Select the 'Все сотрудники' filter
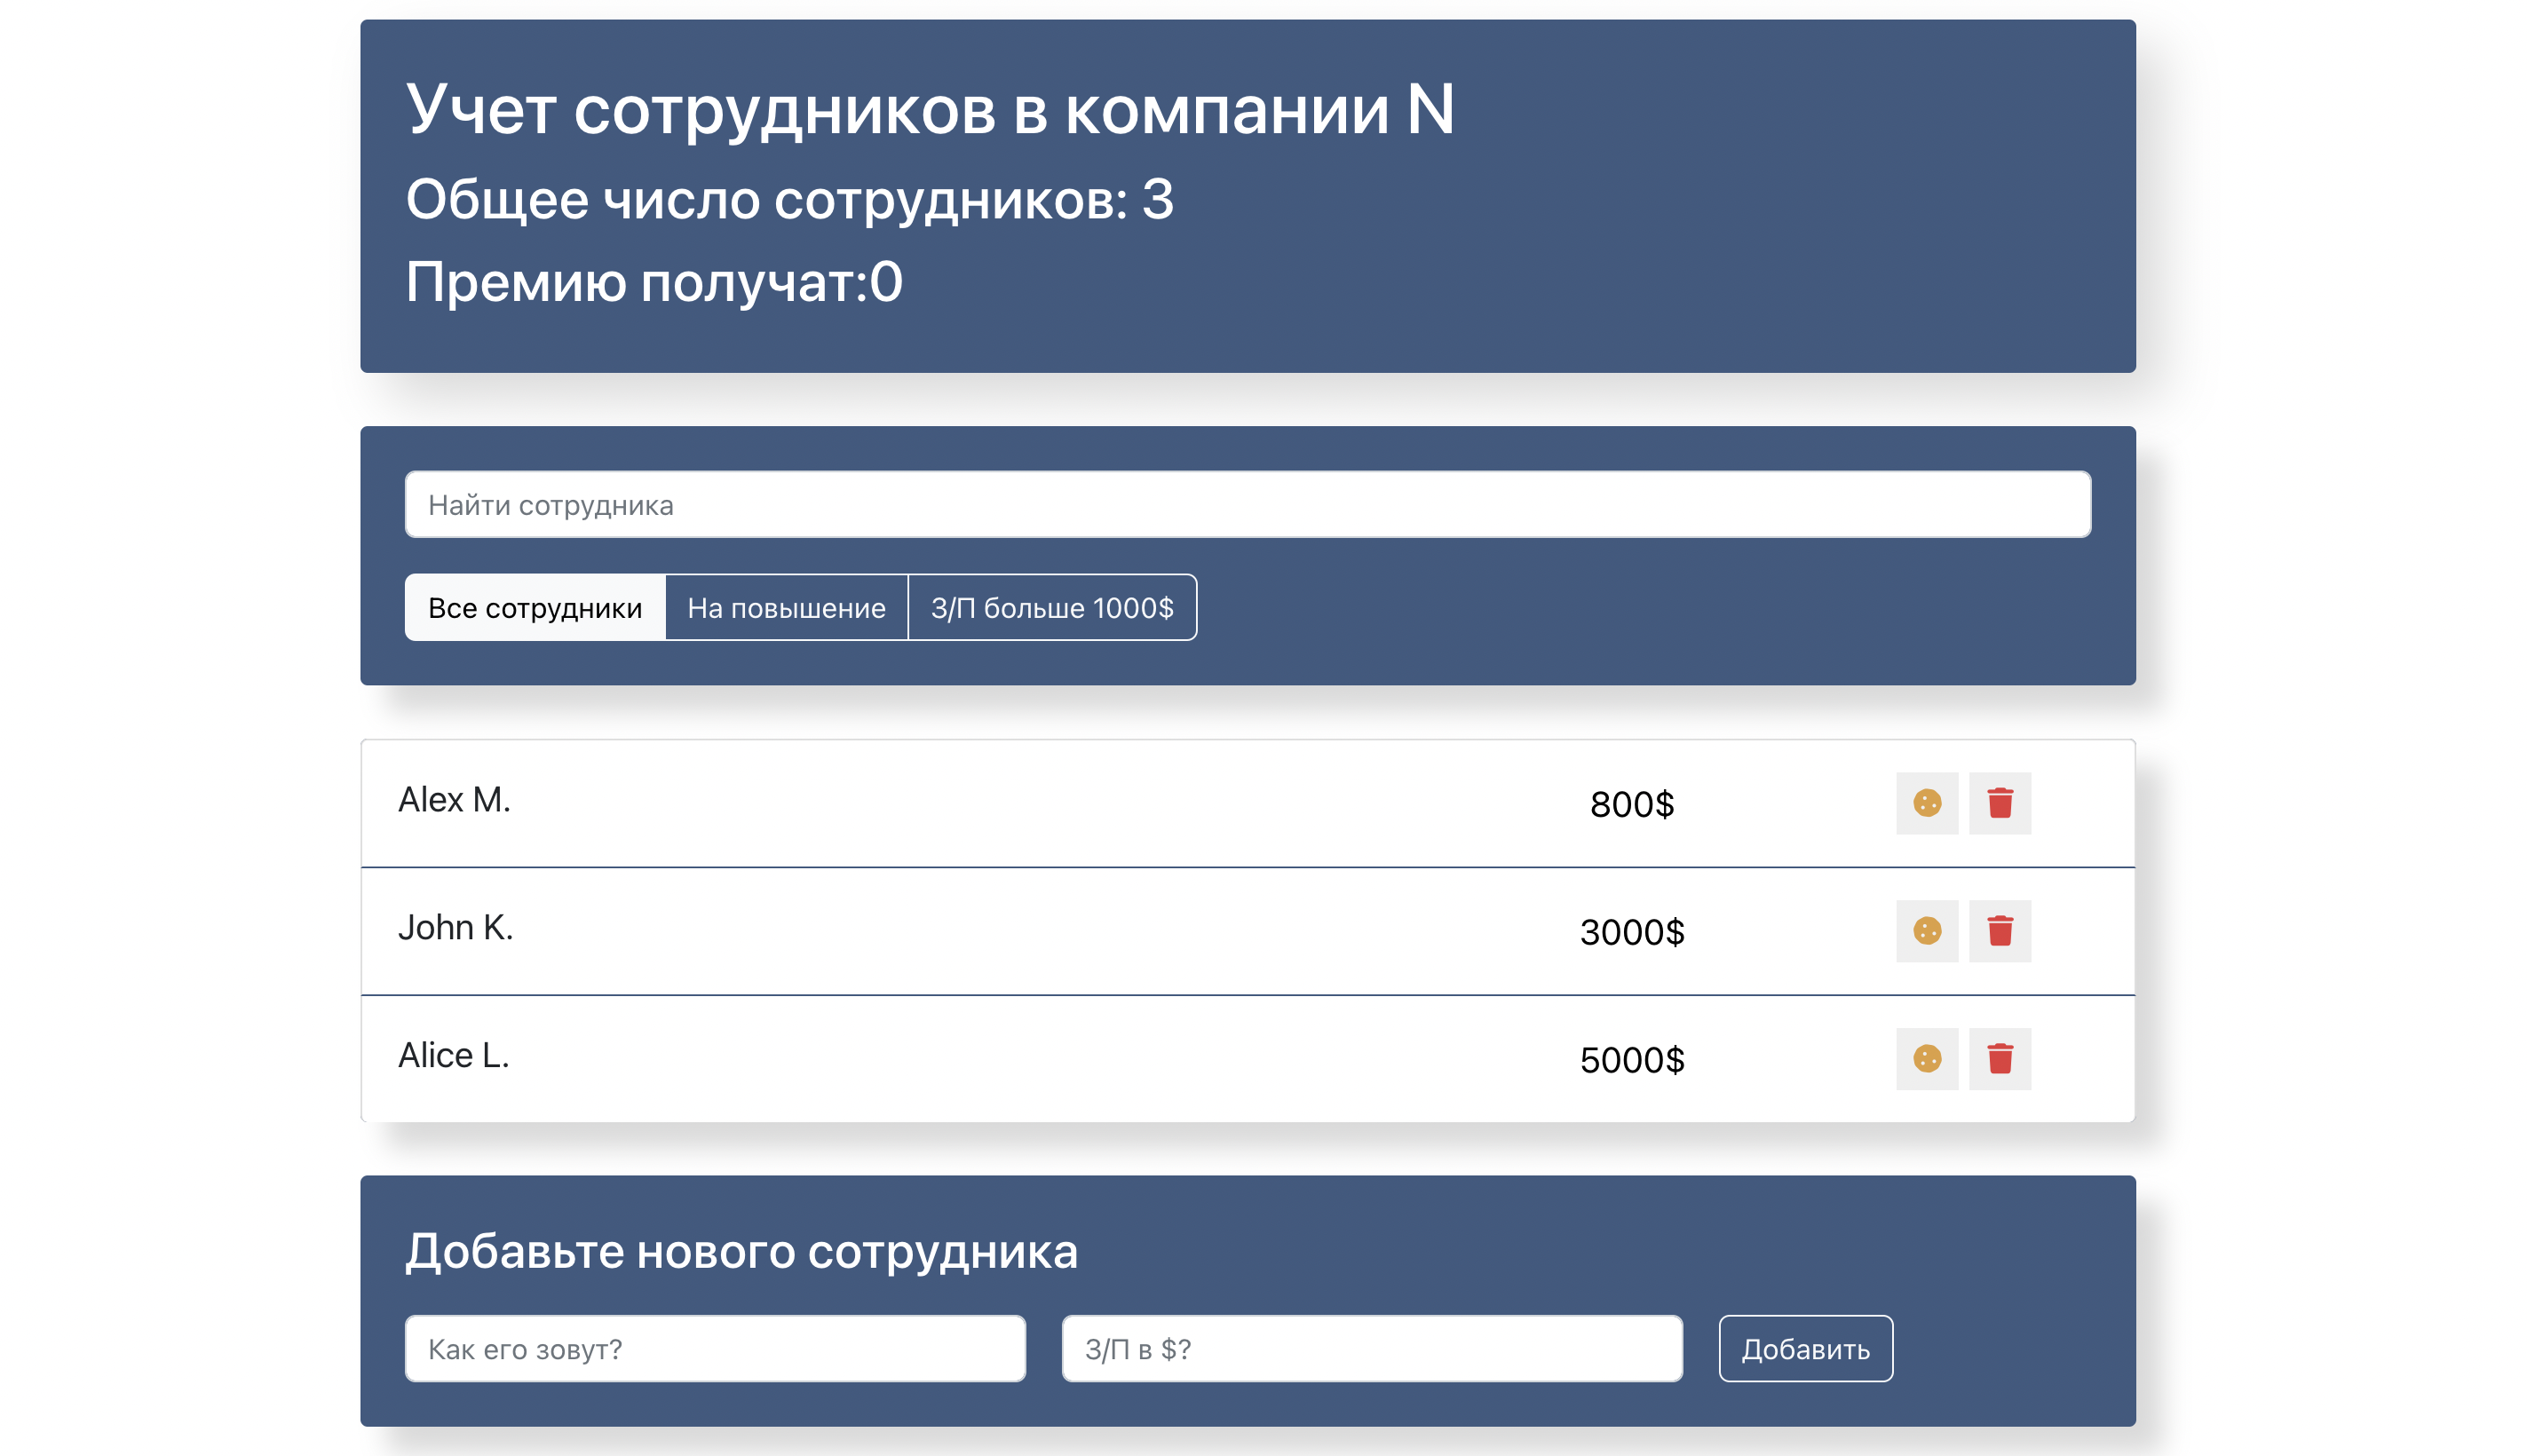 tap(535, 608)
